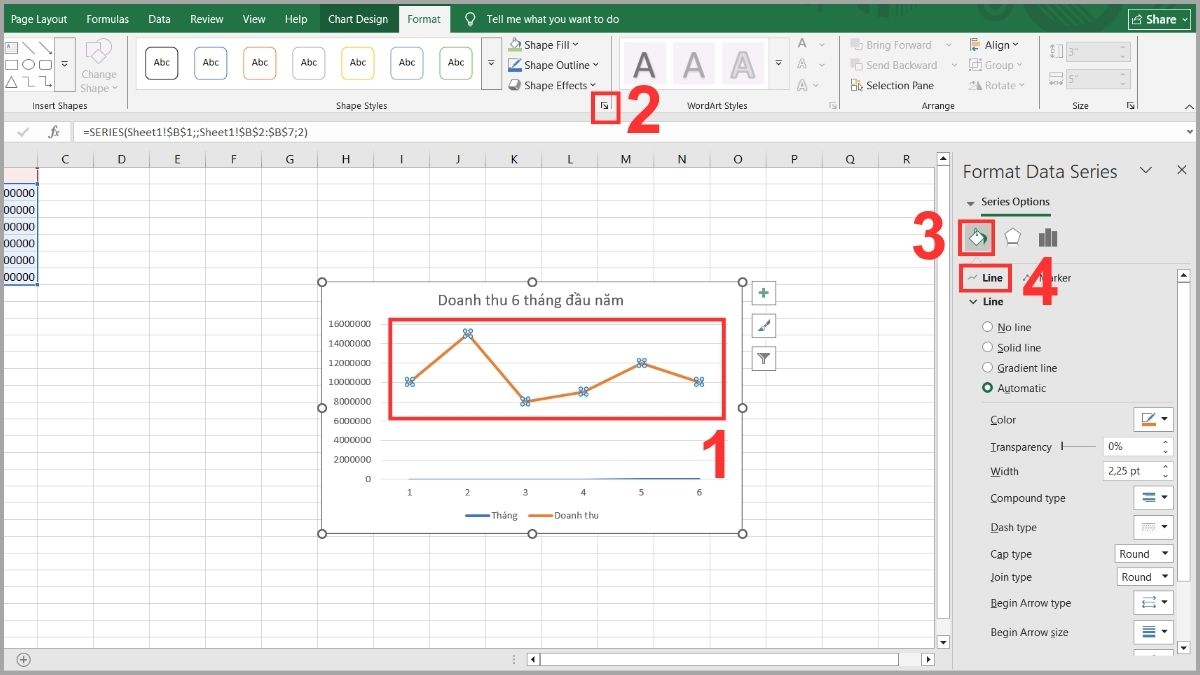Select the arrow line shape

click(45, 47)
